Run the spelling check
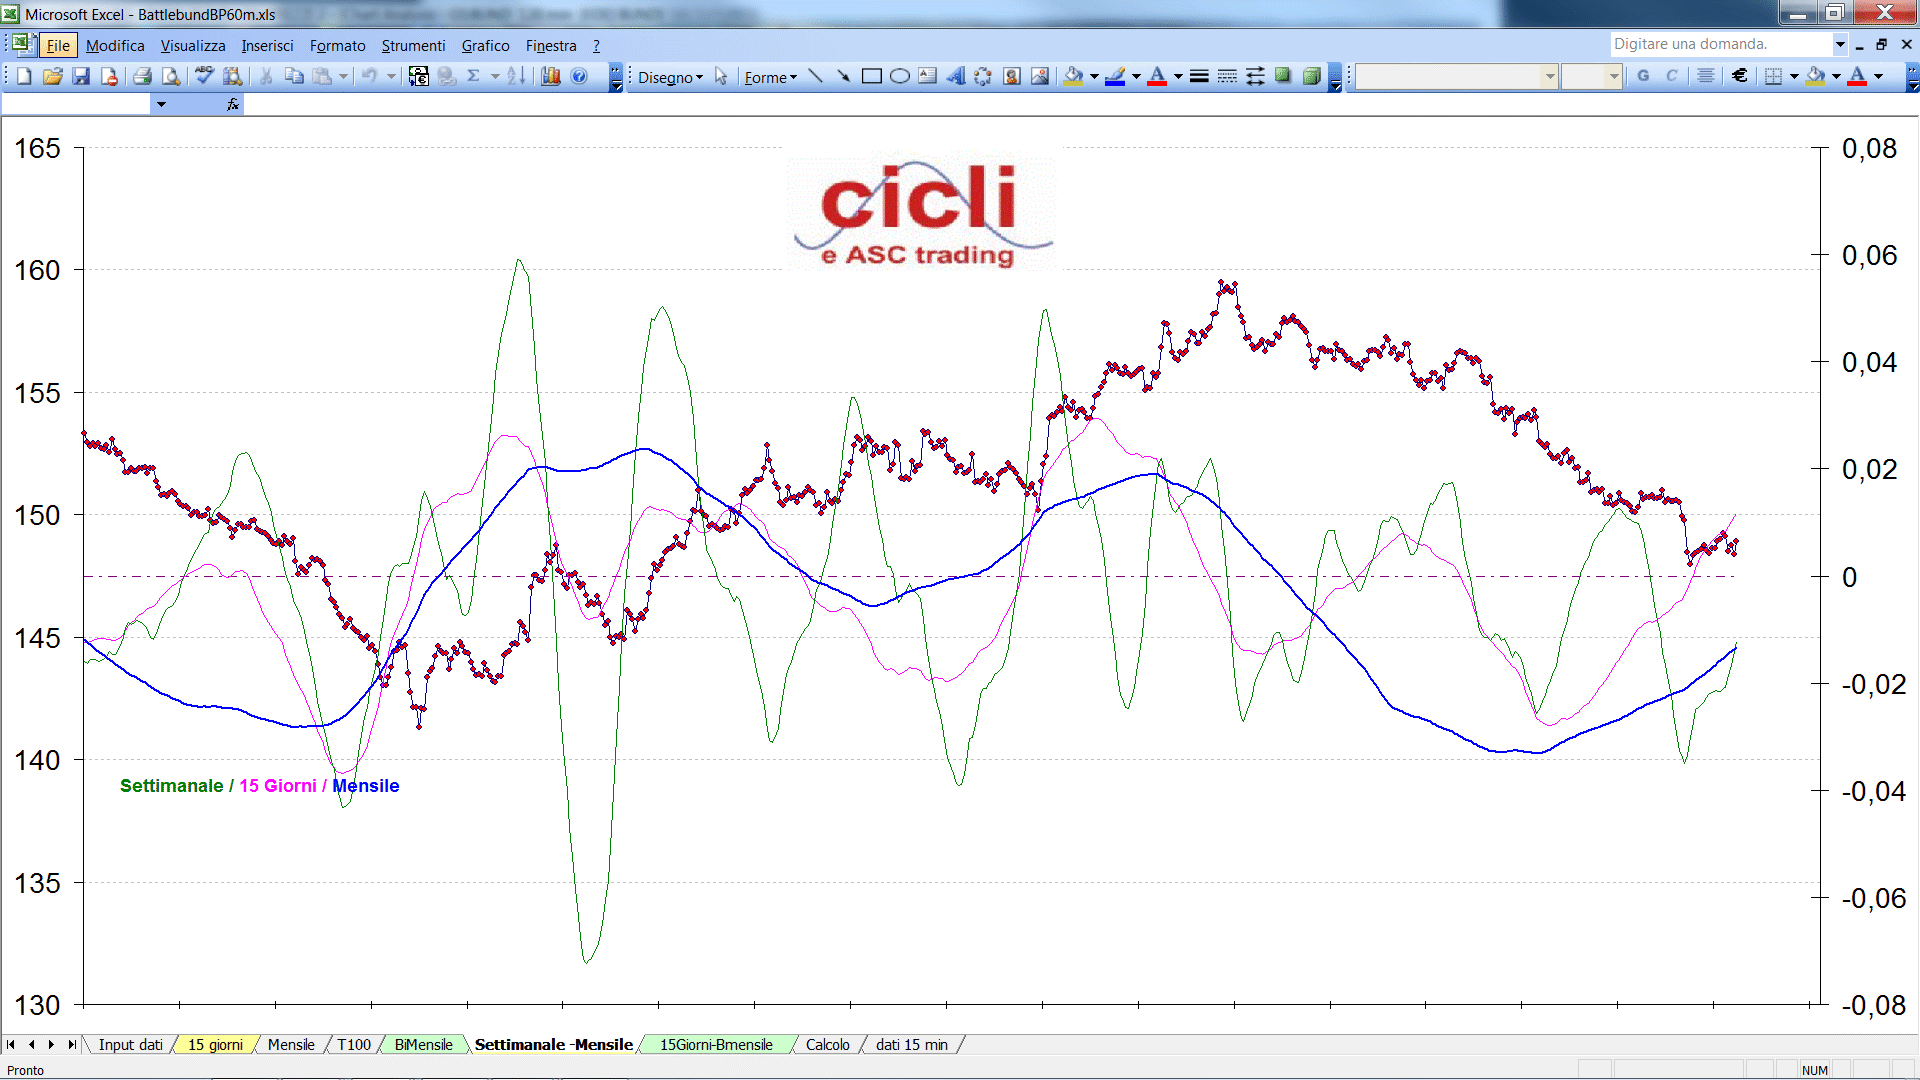Image resolution: width=1920 pixels, height=1080 pixels. (204, 76)
